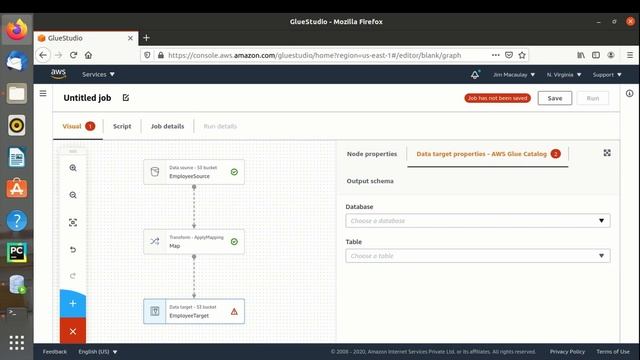Edit the Untitled job name
Screen dimensions: 640x360
tap(126, 98)
